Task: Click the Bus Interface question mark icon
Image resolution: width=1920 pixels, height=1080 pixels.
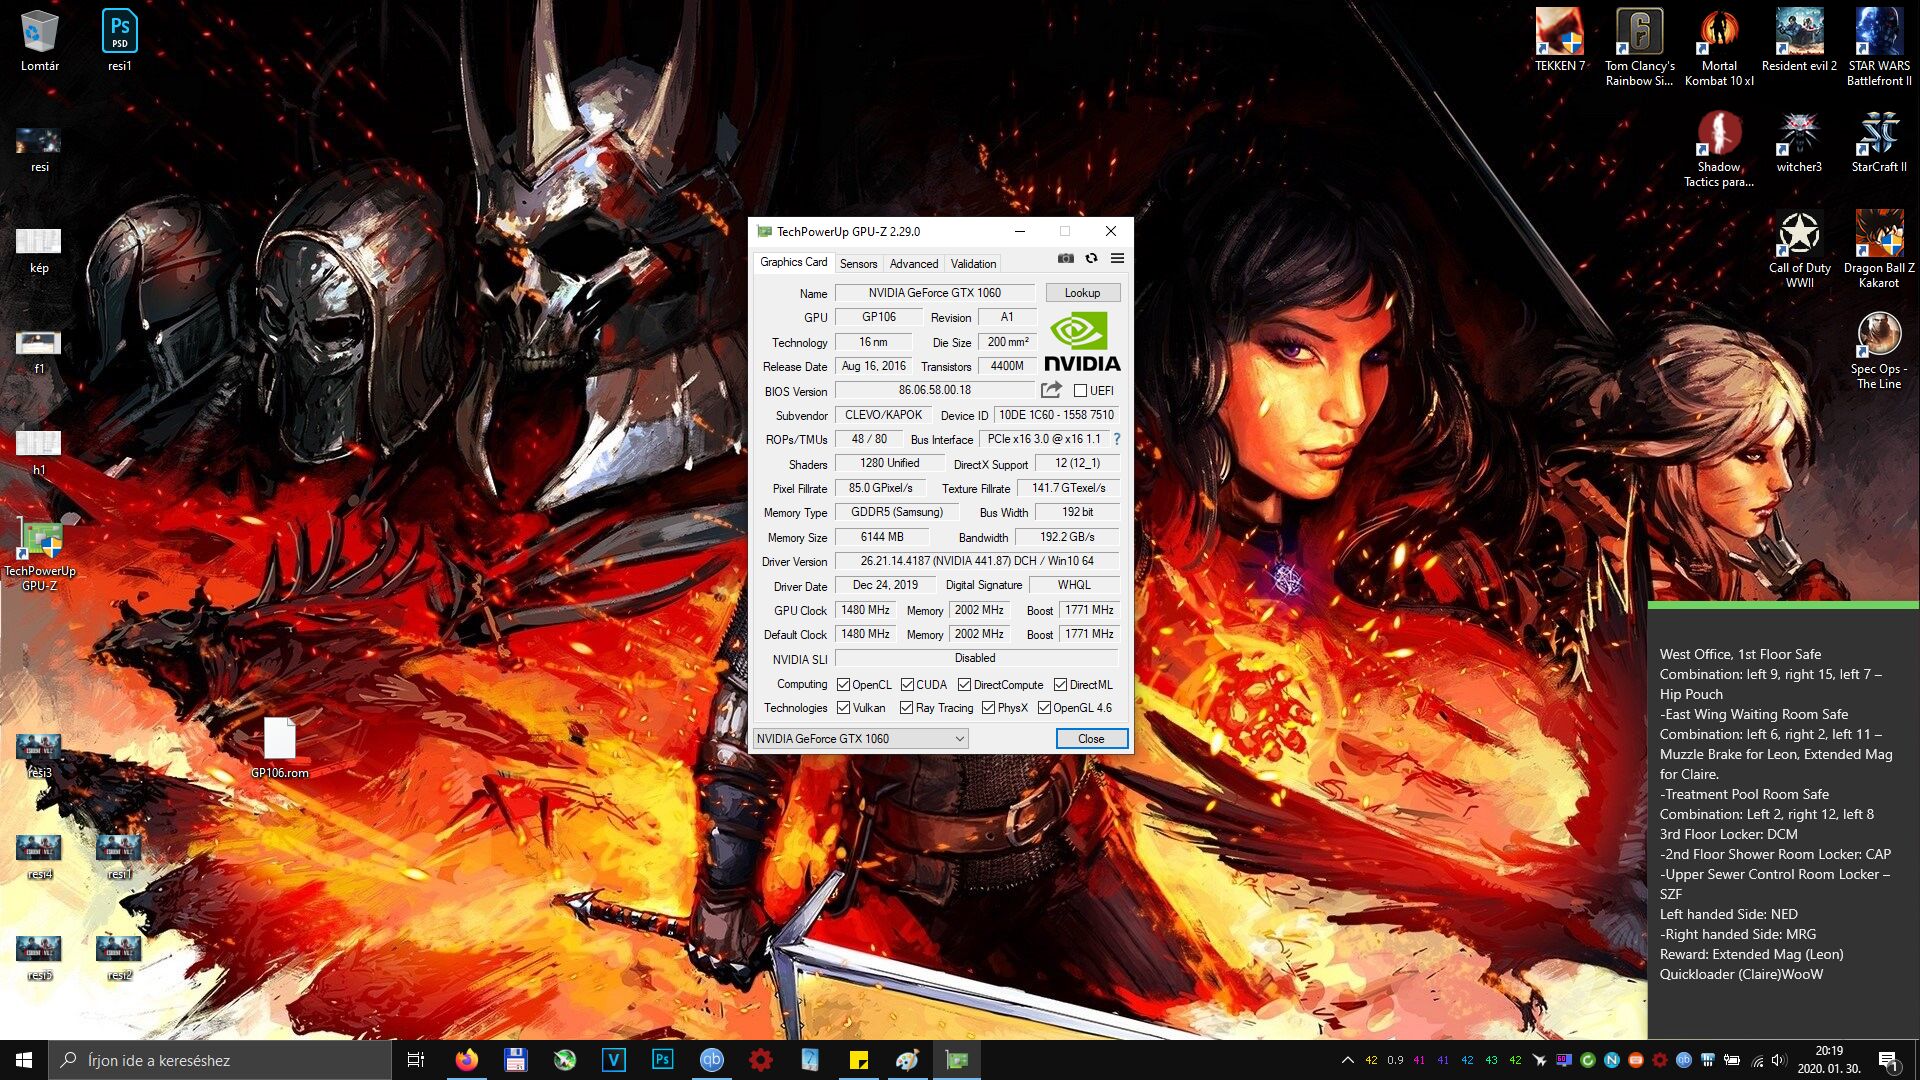Action: coord(1117,439)
